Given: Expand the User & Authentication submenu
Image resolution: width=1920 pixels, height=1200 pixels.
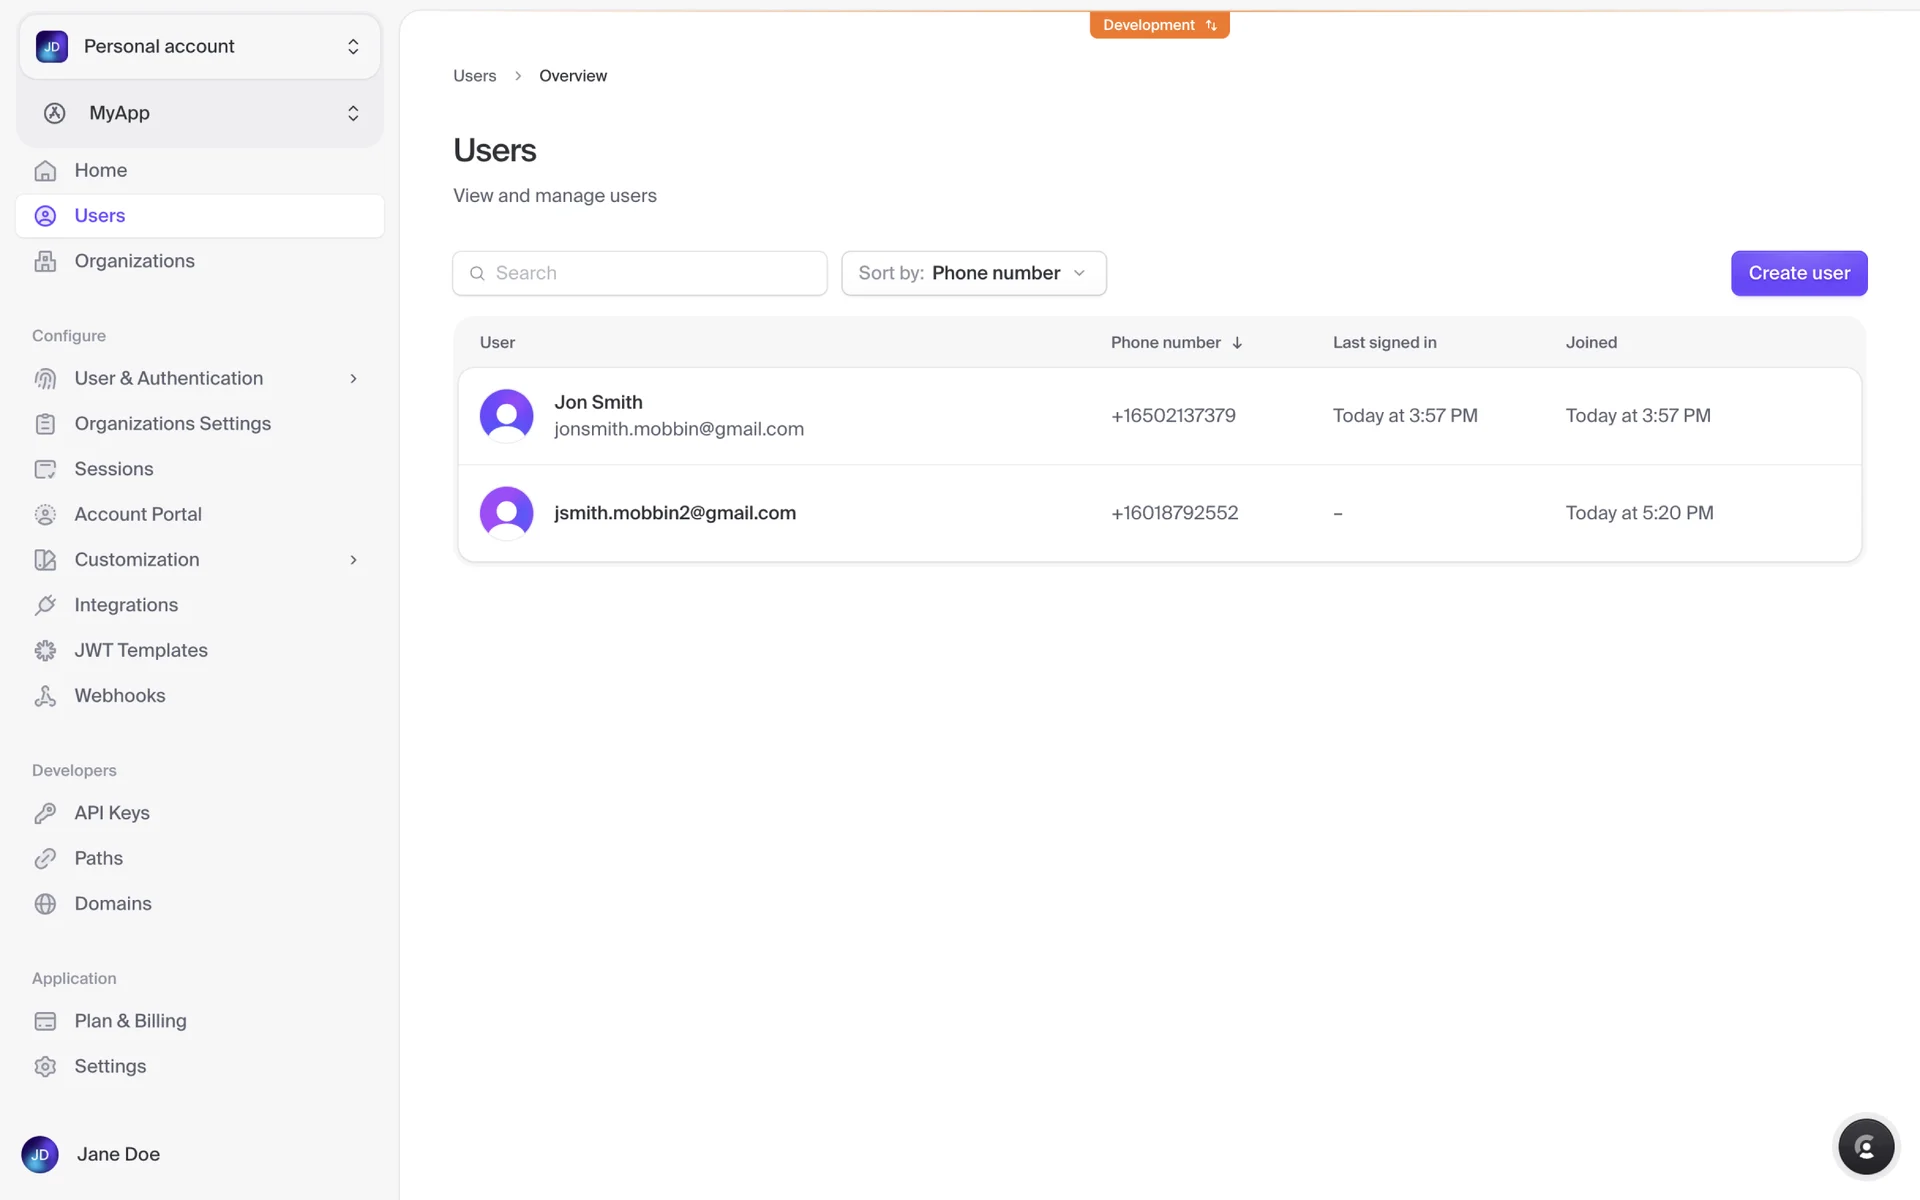Looking at the screenshot, I should click(353, 378).
